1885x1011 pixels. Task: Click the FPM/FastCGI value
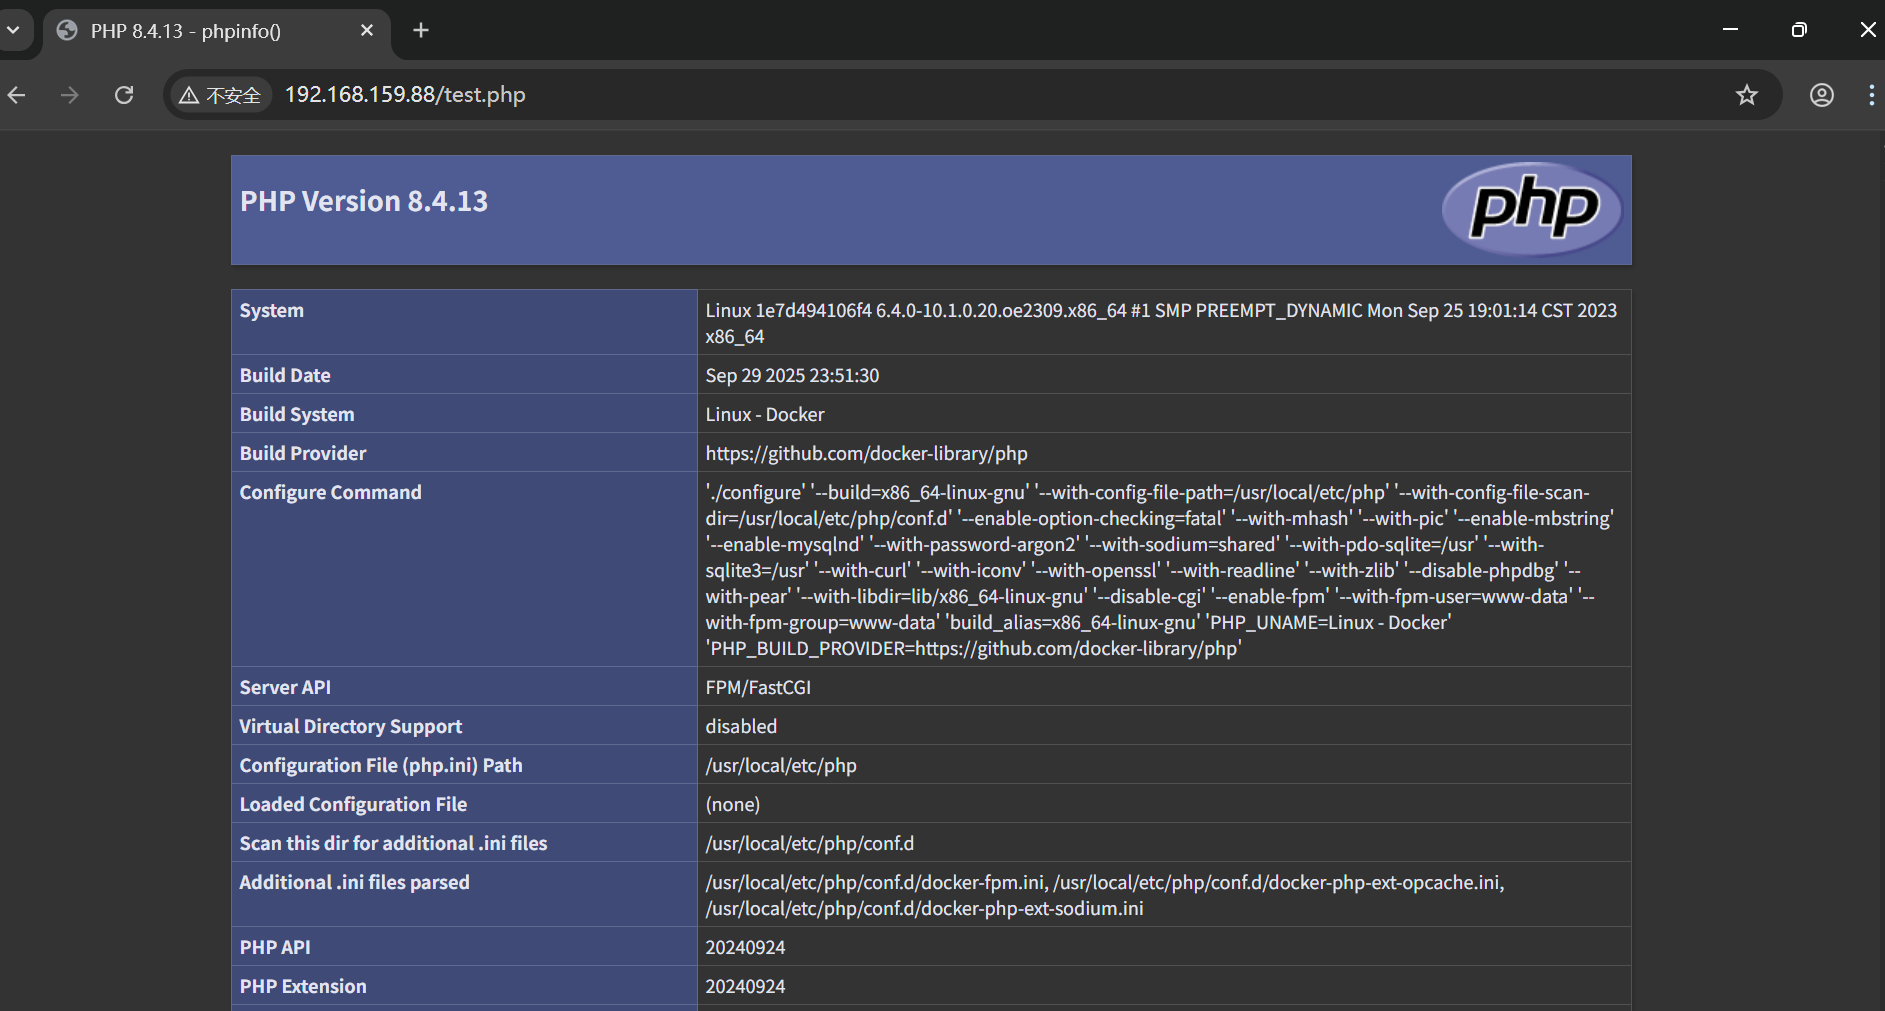point(758,688)
